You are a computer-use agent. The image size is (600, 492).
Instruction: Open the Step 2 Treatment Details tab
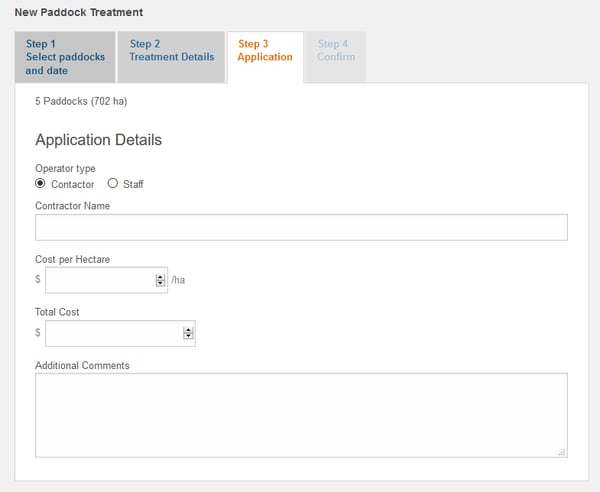(171, 51)
